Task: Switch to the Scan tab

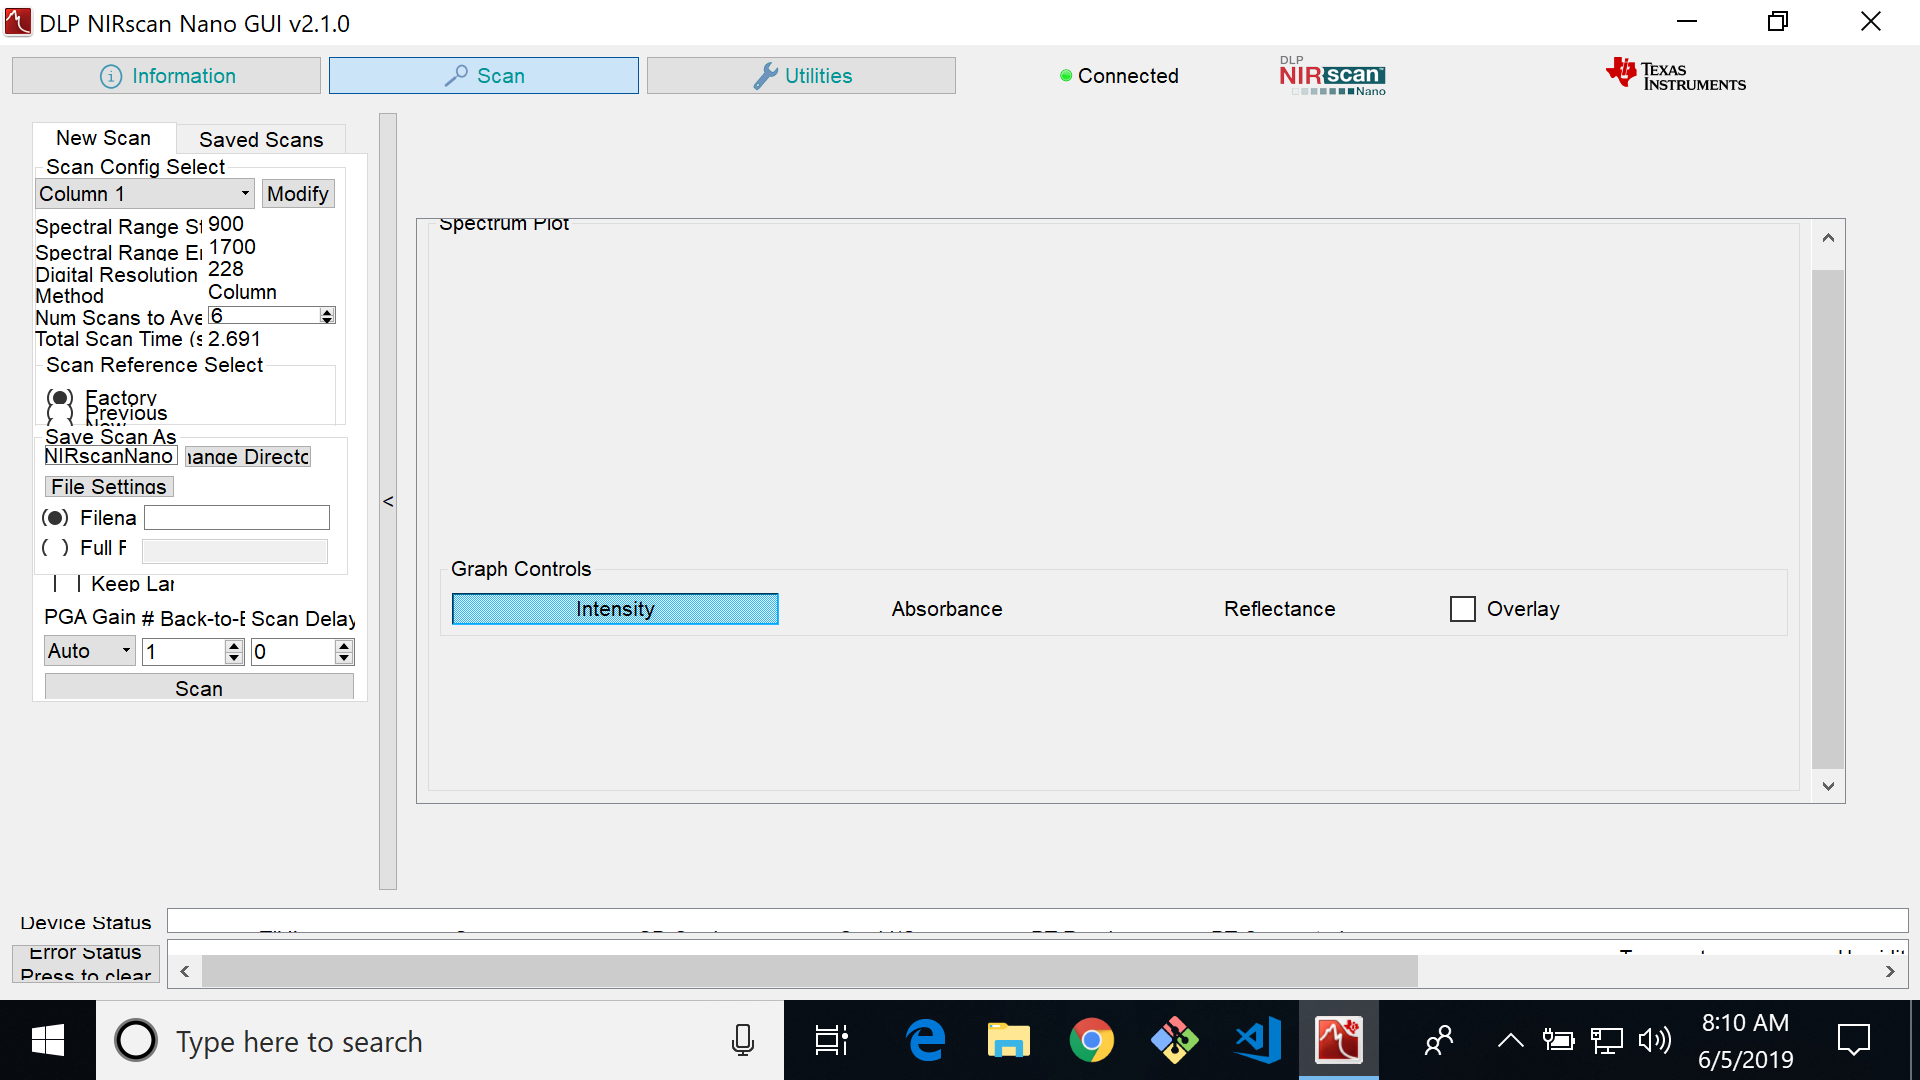Action: click(x=483, y=76)
